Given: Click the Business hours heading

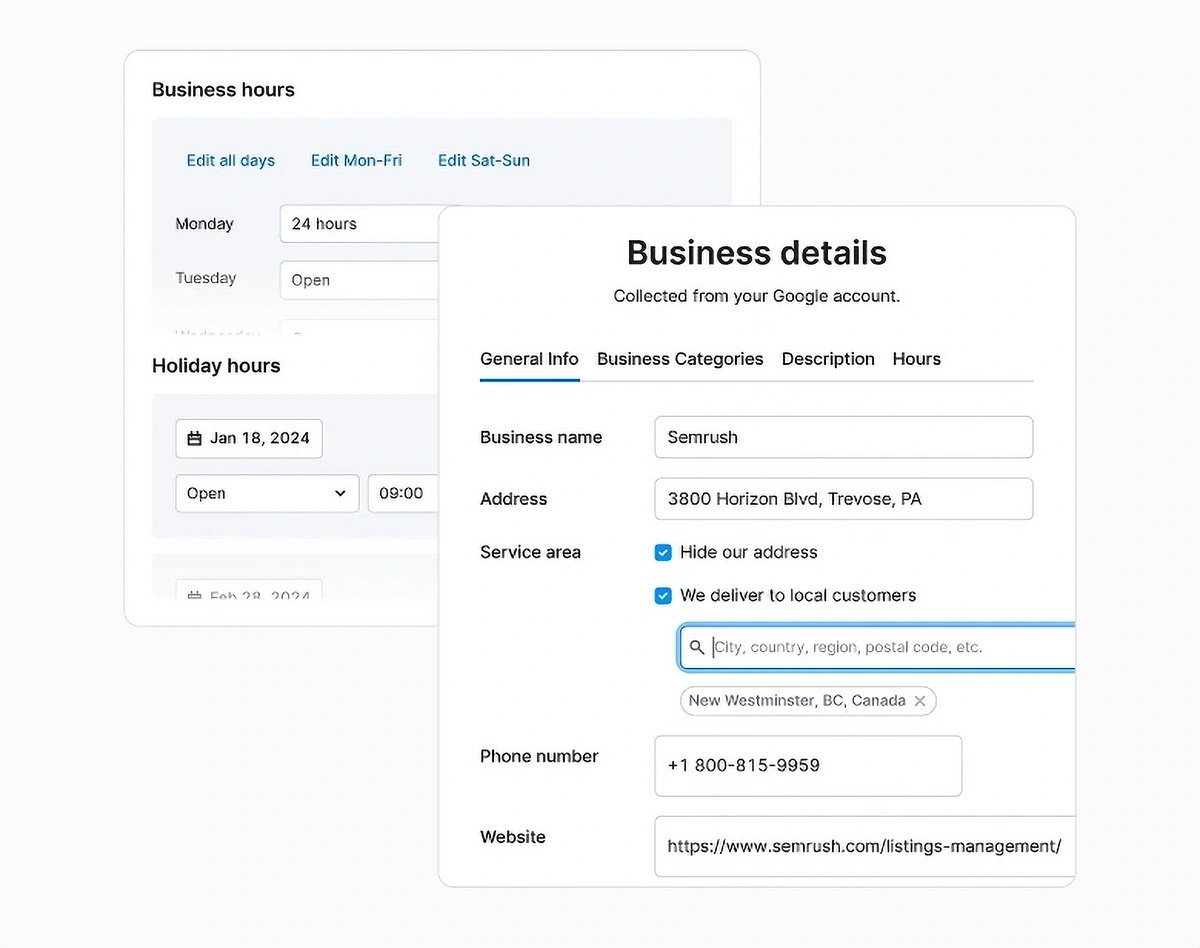Looking at the screenshot, I should 223,90.
